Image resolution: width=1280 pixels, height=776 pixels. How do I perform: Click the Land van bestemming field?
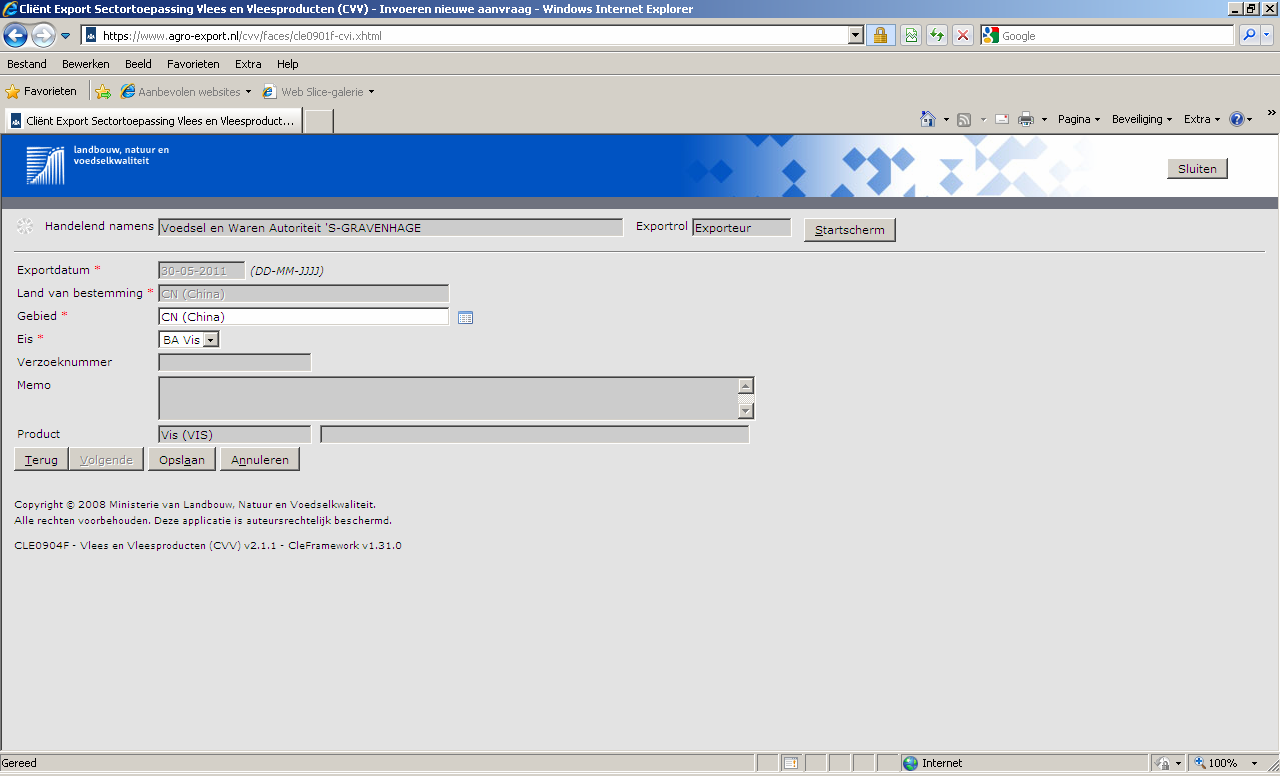(x=304, y=294)
